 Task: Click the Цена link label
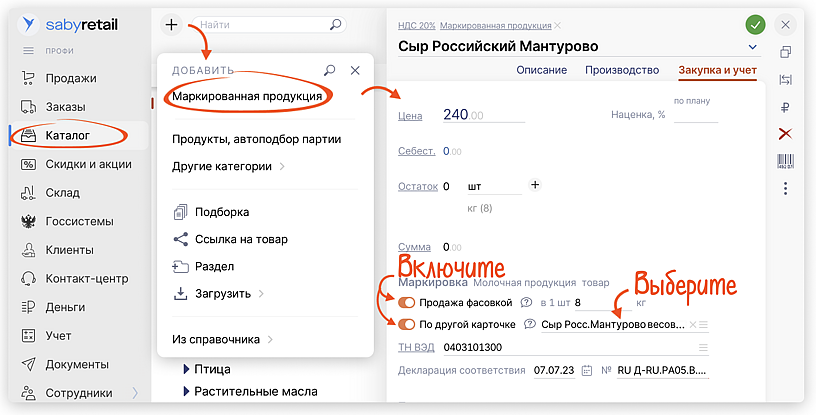click(410, 115)
